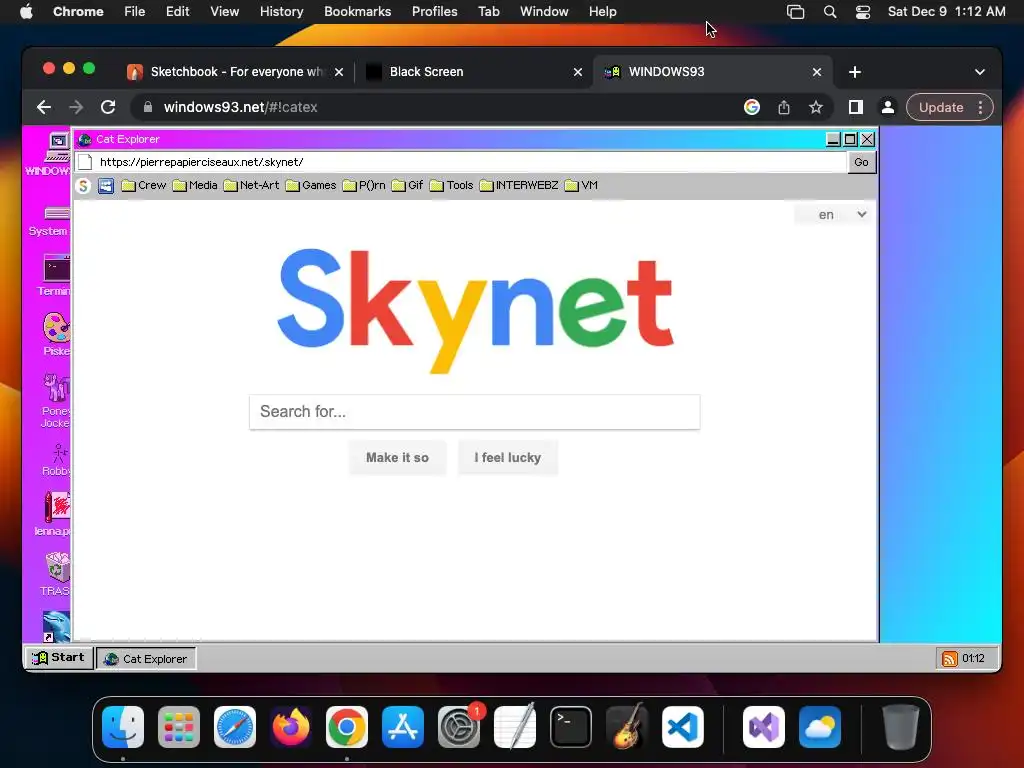Open the Terminal desktop icon

tap(56, 276)
